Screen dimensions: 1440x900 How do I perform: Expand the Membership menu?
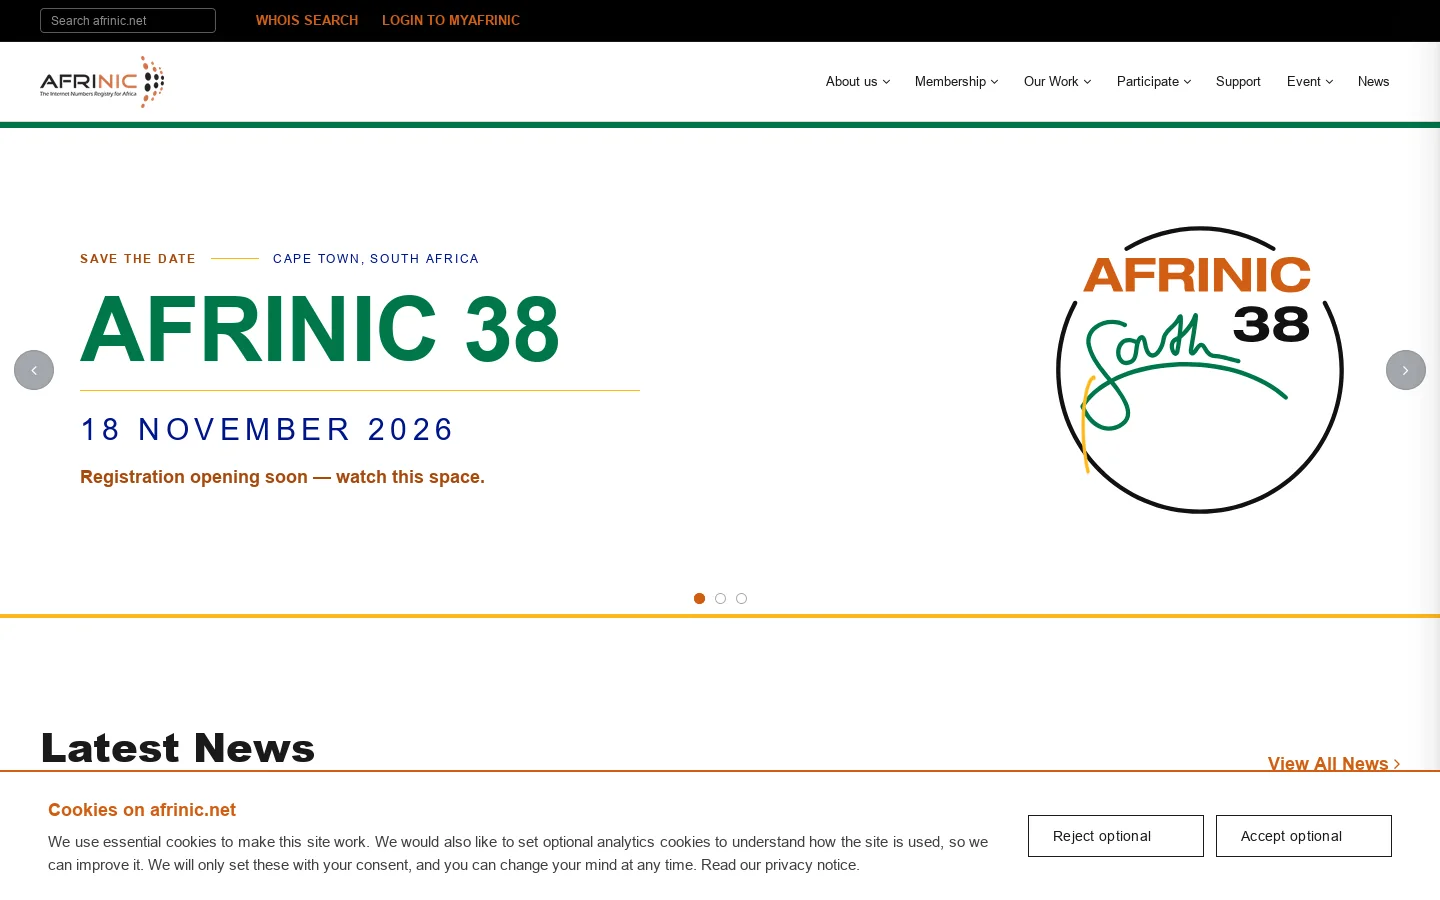click(957, 82)
